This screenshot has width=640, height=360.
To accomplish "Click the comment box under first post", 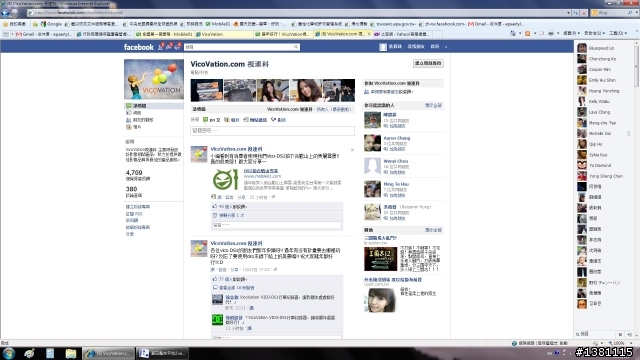I will click(x=277, y=225).
